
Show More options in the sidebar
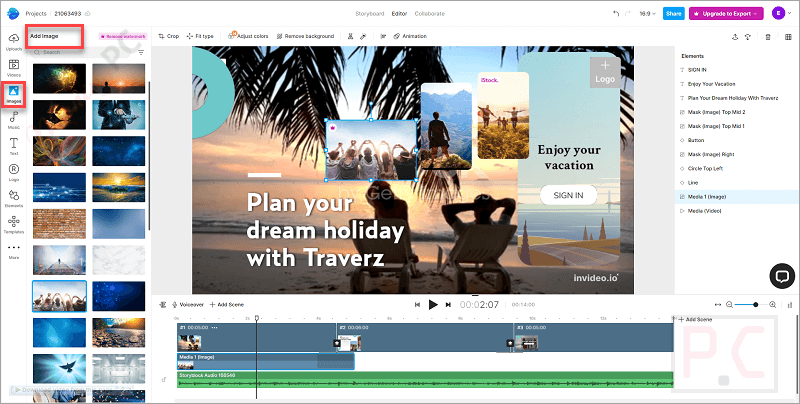(x=14, y=251)
